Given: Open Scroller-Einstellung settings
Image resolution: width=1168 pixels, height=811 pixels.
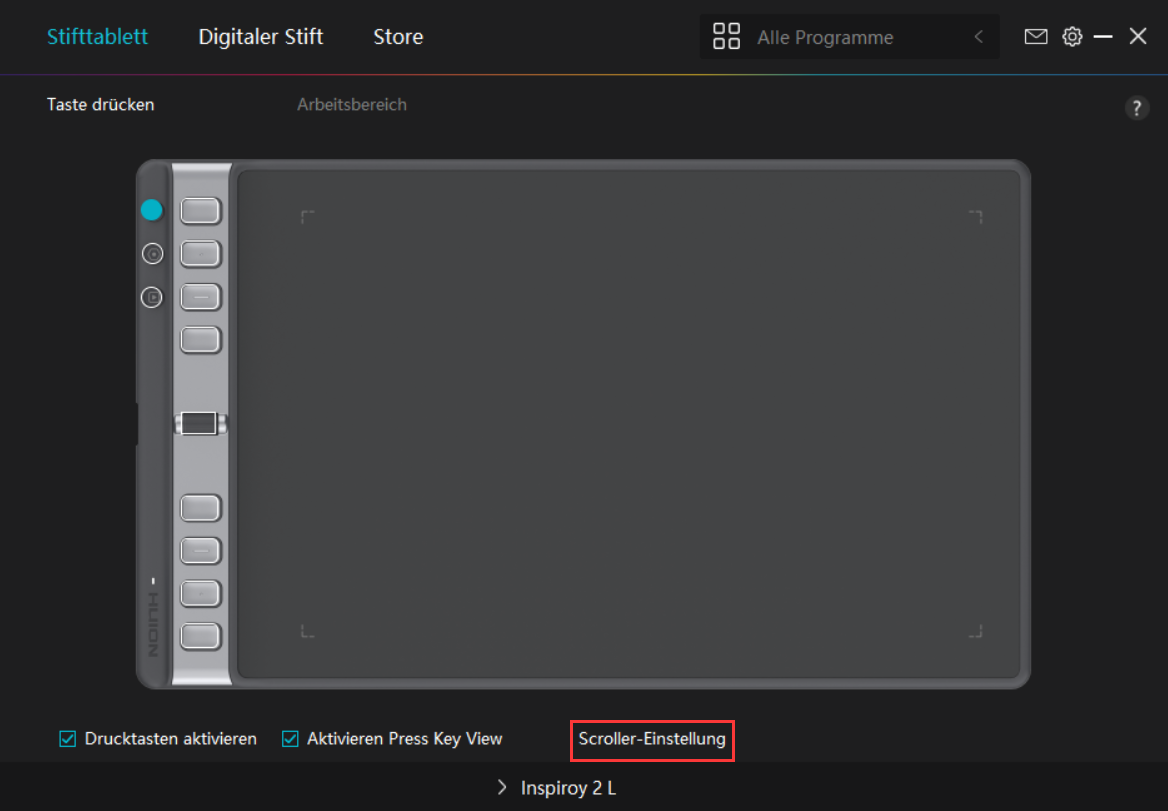Looking at the screenshot, I should pyautogui.click(x=652, y=740).
